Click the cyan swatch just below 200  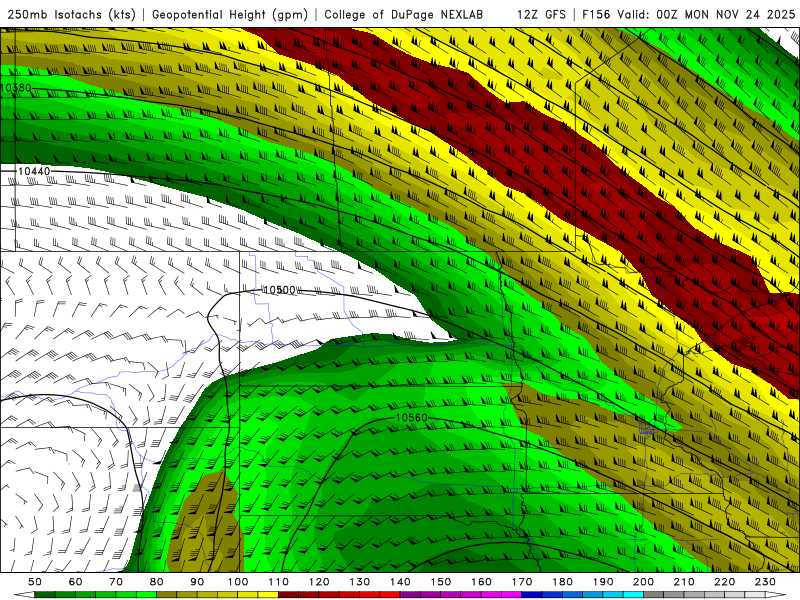click(633, 595)
